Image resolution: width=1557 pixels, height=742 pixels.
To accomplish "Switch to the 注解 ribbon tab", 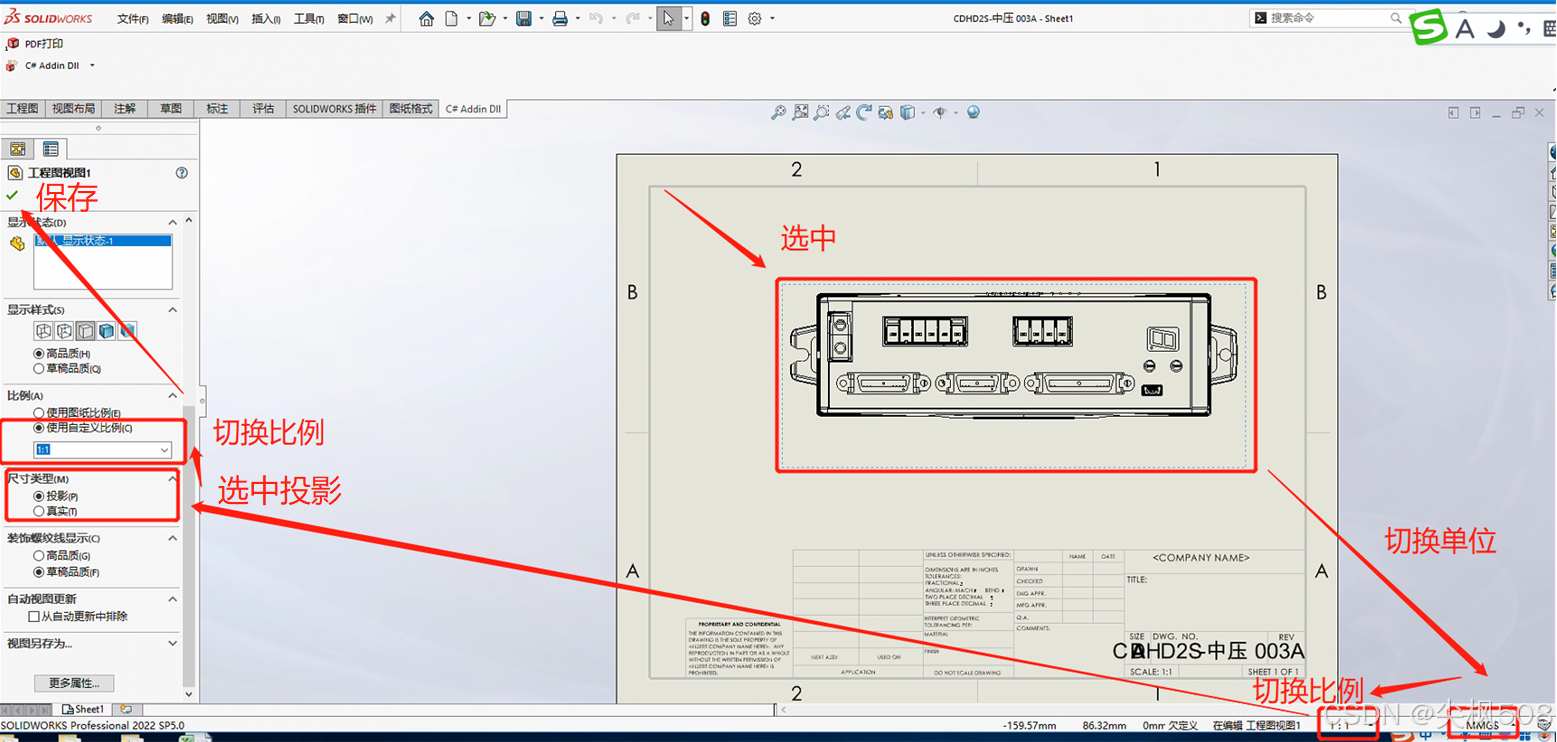I will pyautogui.click(x=125, y=109).
